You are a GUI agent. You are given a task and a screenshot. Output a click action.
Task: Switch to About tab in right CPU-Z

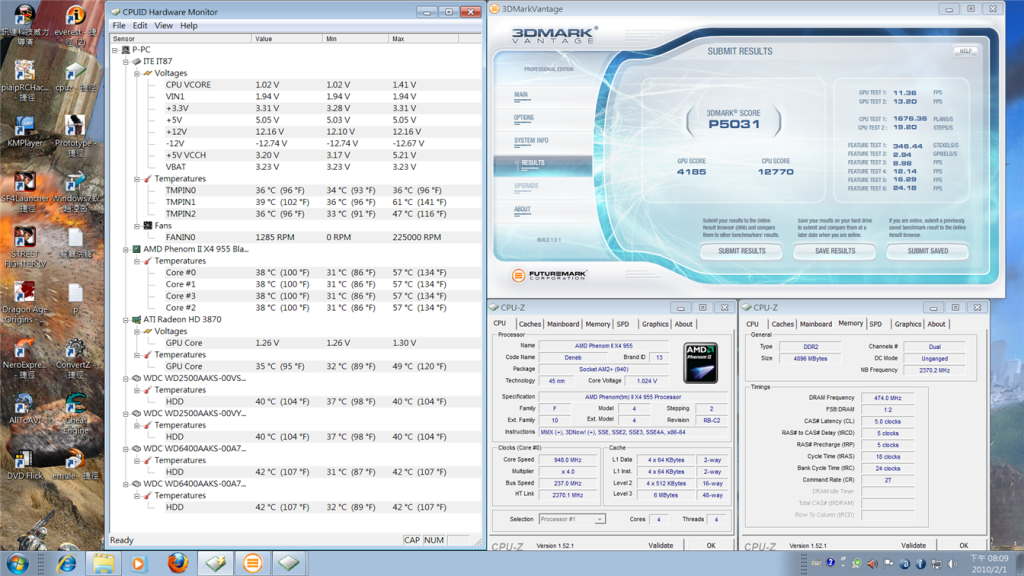tap(936, 324)
